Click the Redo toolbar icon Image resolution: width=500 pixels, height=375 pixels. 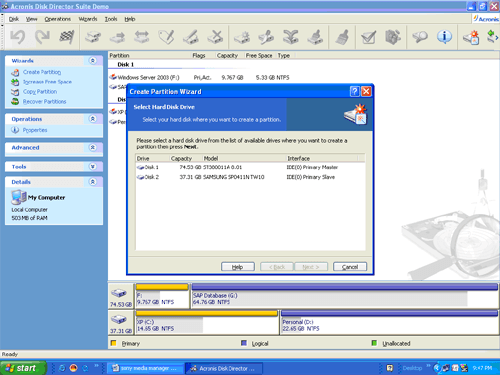pos(42,37)
